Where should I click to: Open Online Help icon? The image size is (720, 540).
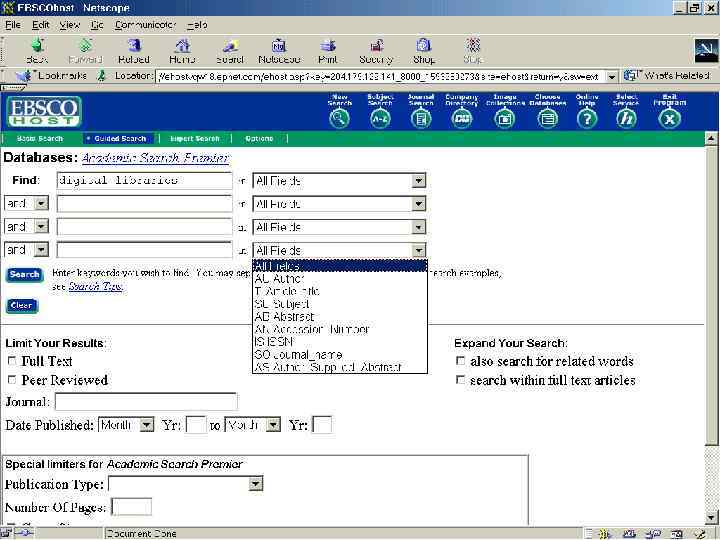587,118
